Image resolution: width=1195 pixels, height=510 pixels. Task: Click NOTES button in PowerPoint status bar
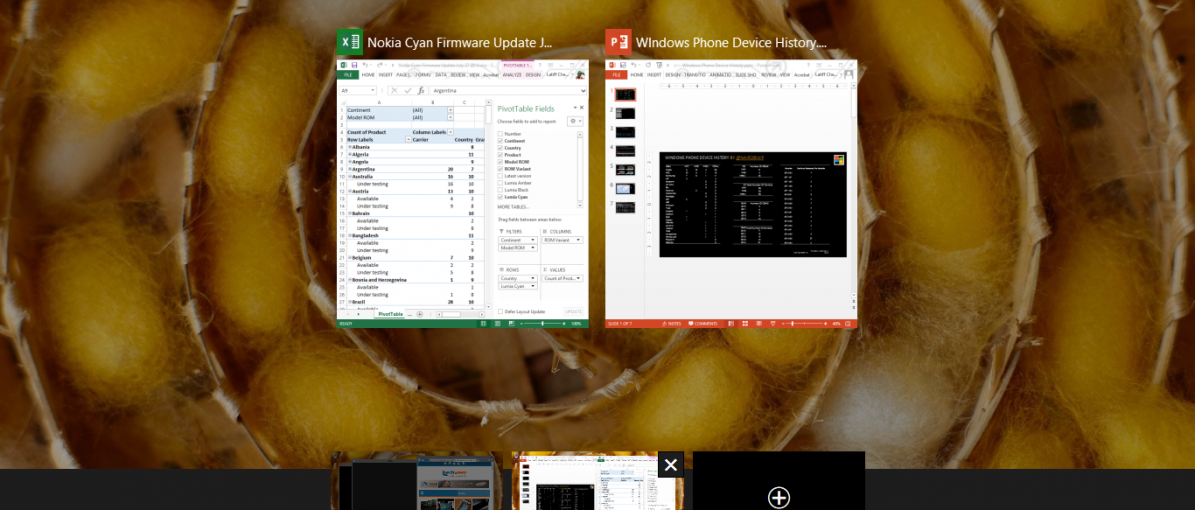click(x=671, y=324)
